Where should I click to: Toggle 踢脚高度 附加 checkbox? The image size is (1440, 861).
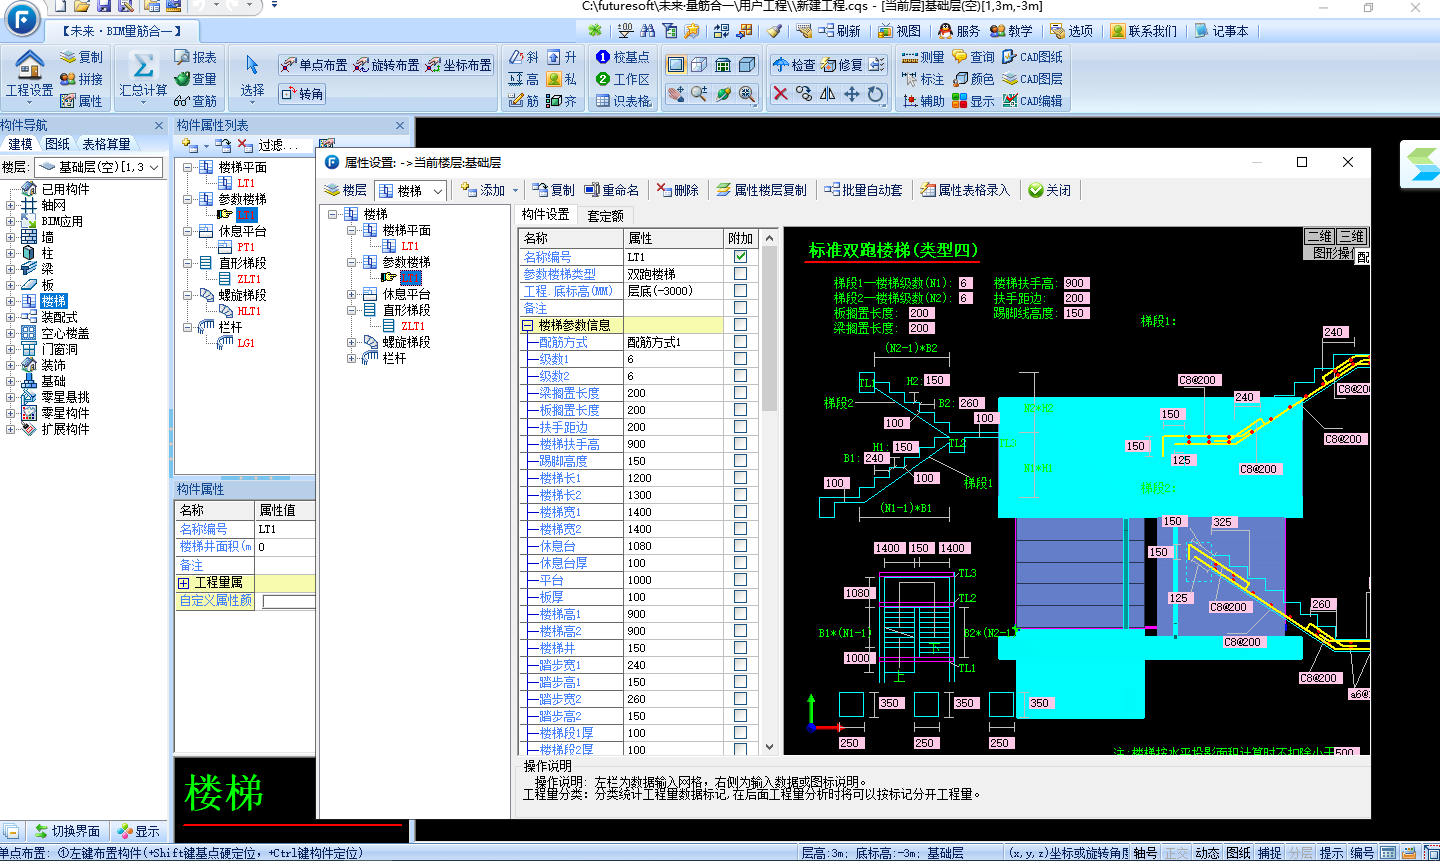(740, 460)
